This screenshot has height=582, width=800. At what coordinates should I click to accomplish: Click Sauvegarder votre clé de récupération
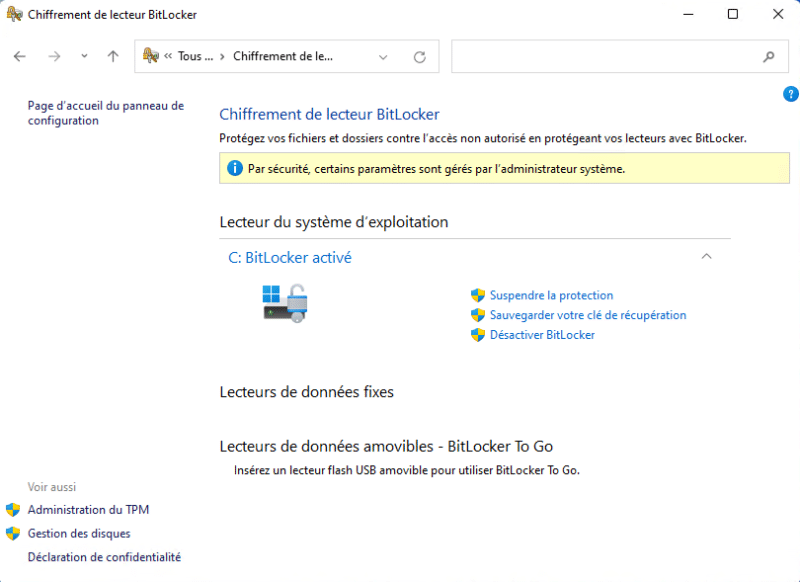click(x=587, y=315)
